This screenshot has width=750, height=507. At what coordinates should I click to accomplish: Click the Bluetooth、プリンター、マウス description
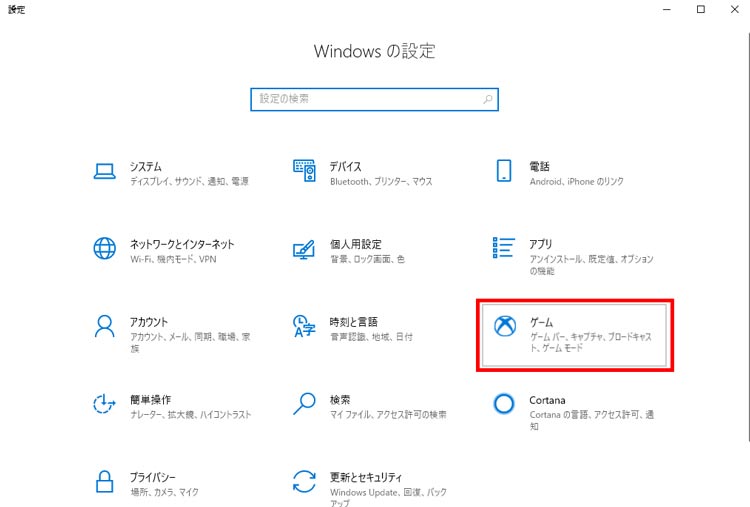[381, 181]
